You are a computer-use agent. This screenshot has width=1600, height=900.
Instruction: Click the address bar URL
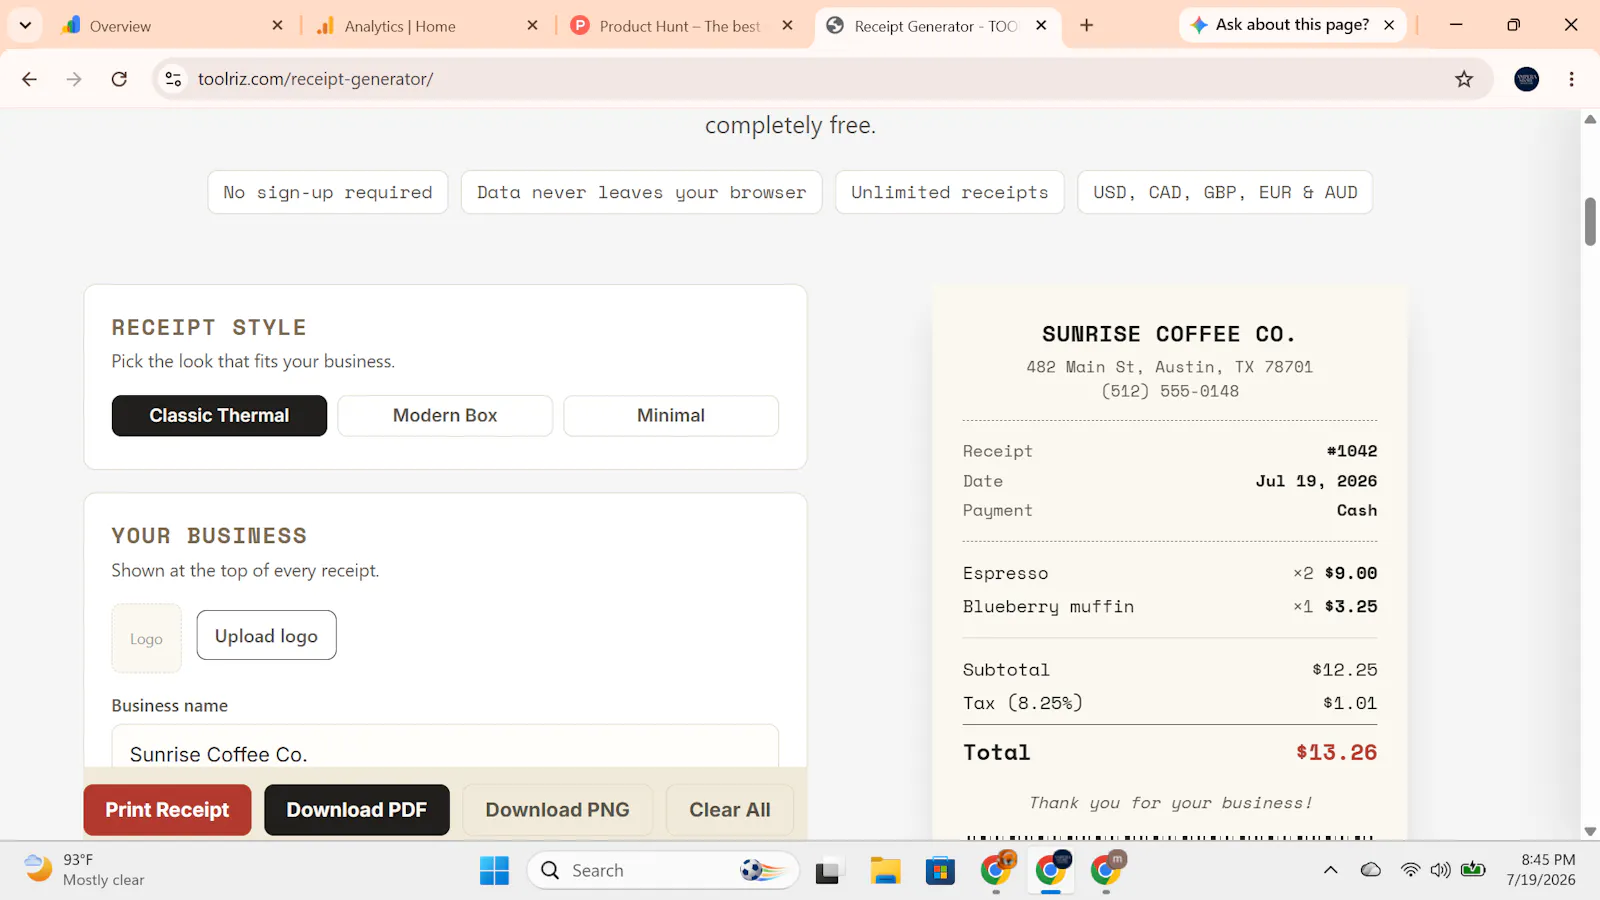[x=315, y=79]
